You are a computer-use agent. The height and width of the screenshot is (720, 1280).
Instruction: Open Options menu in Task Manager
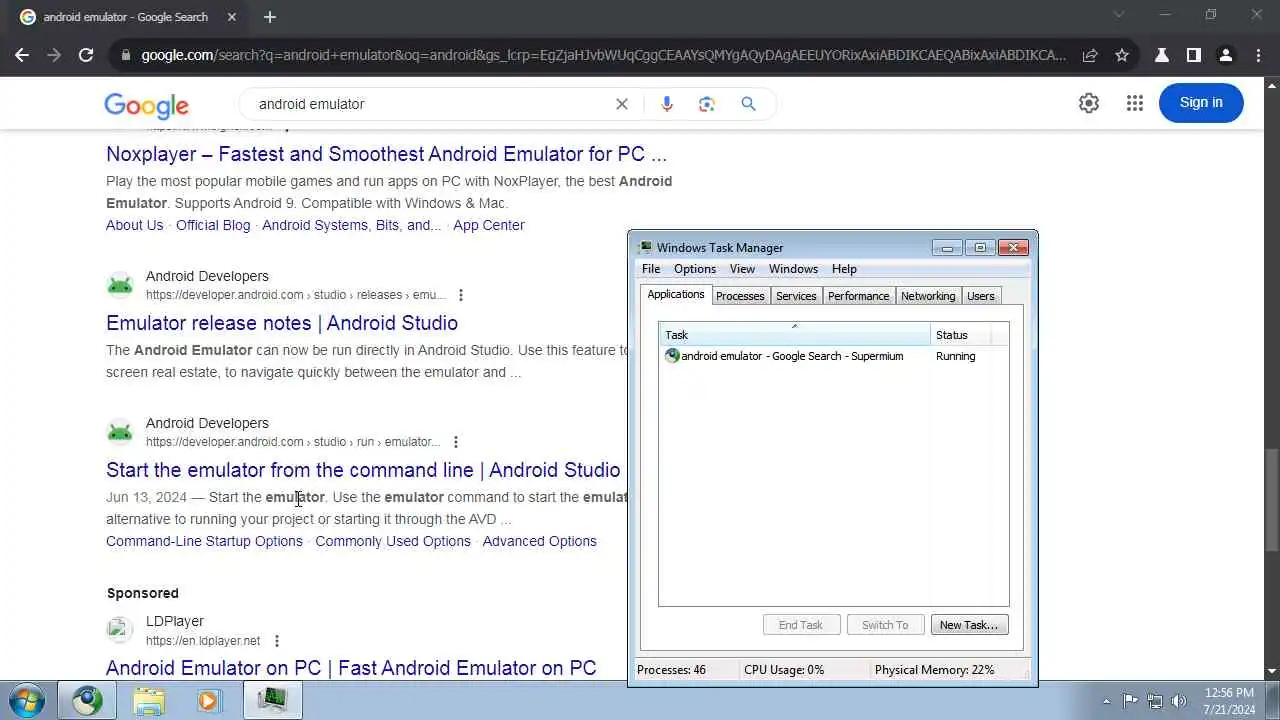[695, 269]
